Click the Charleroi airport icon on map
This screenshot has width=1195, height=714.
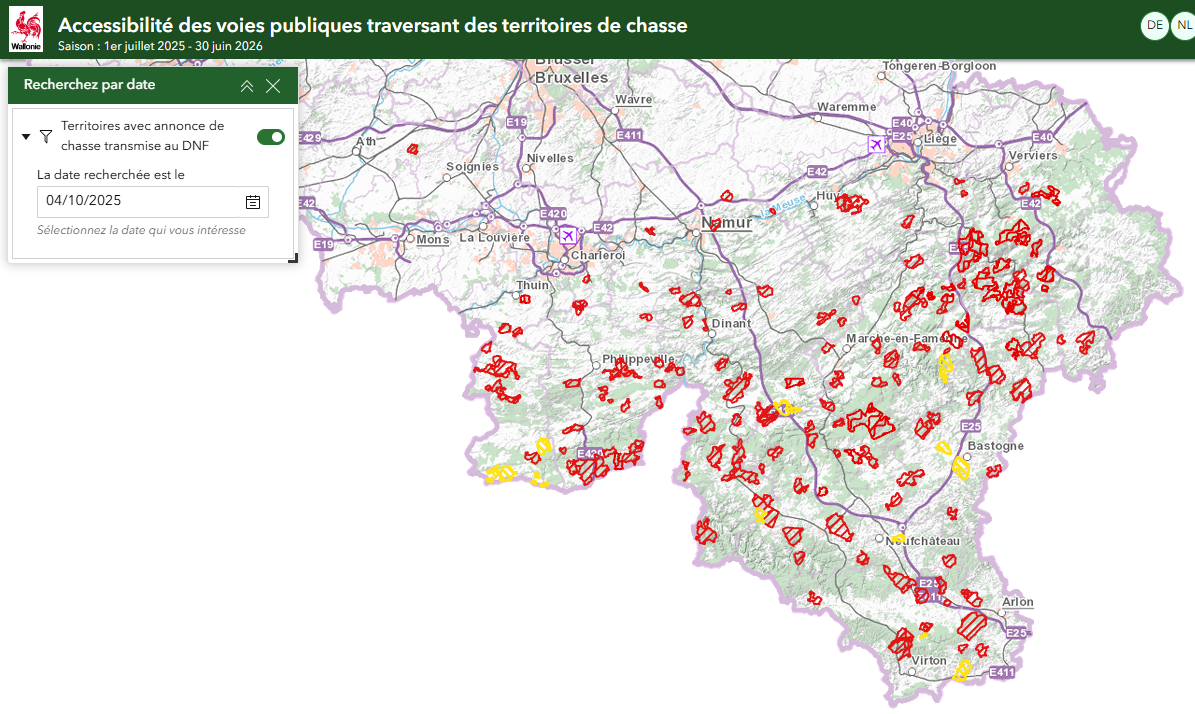(x=568, y=235)
